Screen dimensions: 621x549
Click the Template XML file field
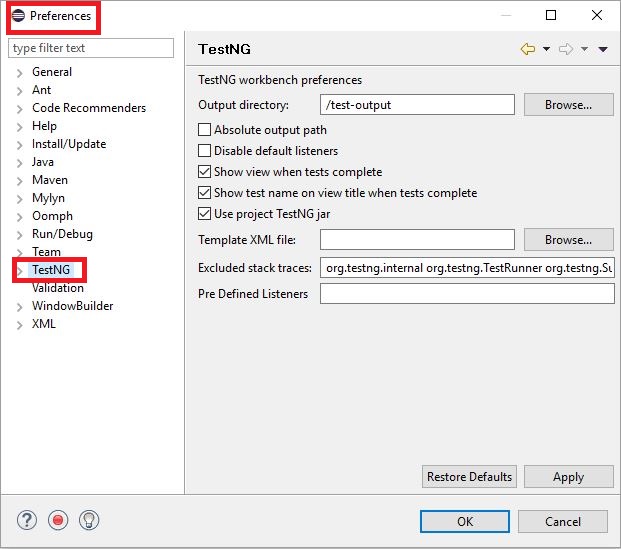417,240
